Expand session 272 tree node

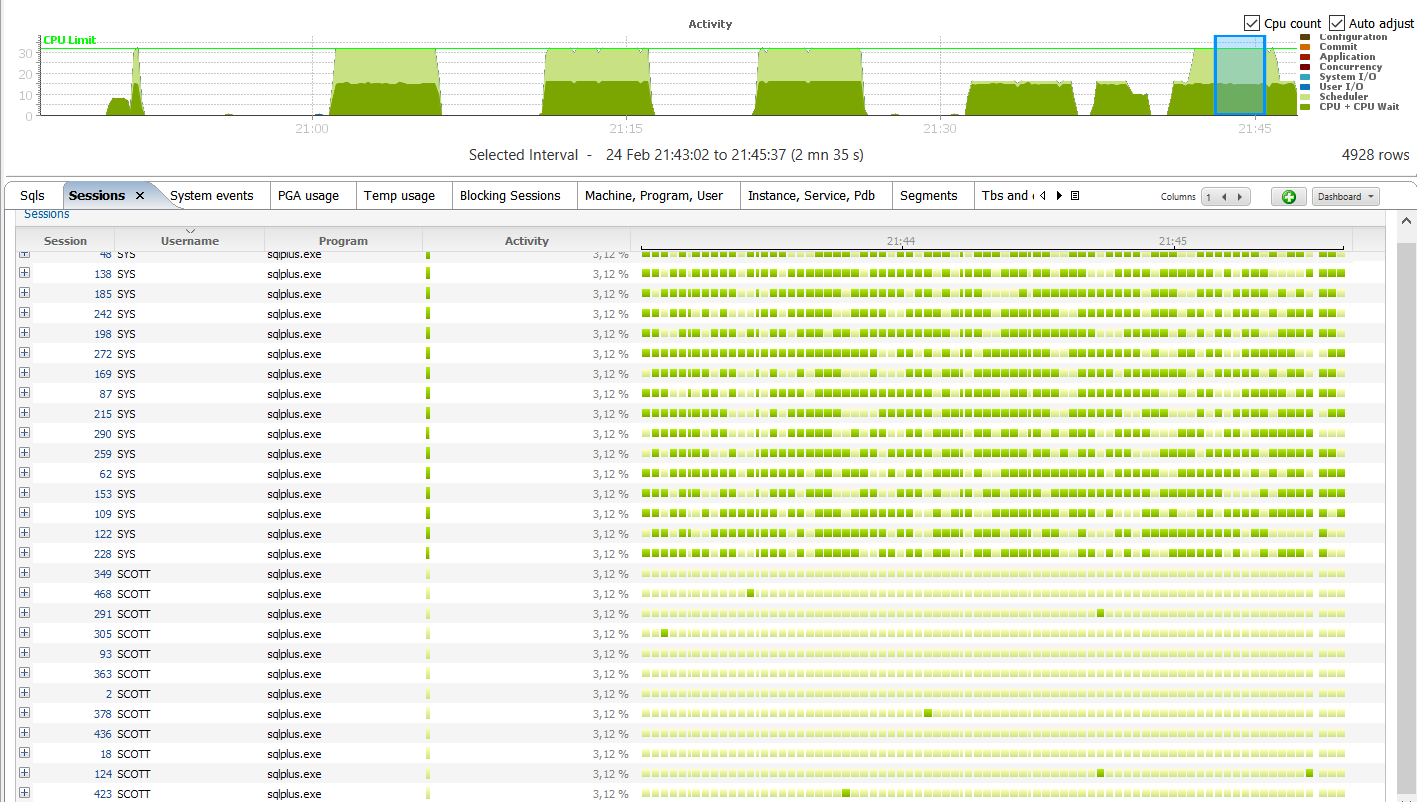click(24, 353)
